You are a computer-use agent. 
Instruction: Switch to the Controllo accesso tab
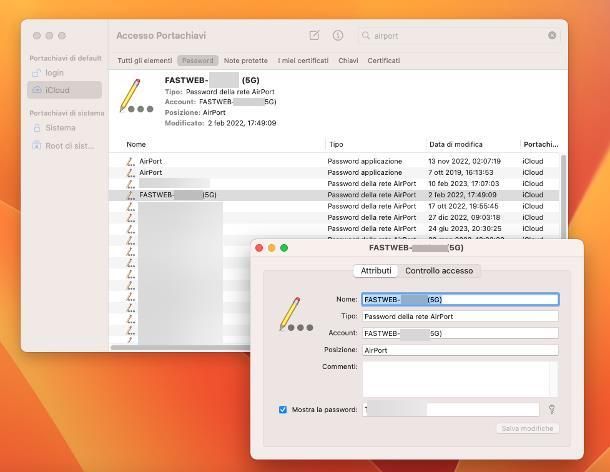[x=439, y=271]
